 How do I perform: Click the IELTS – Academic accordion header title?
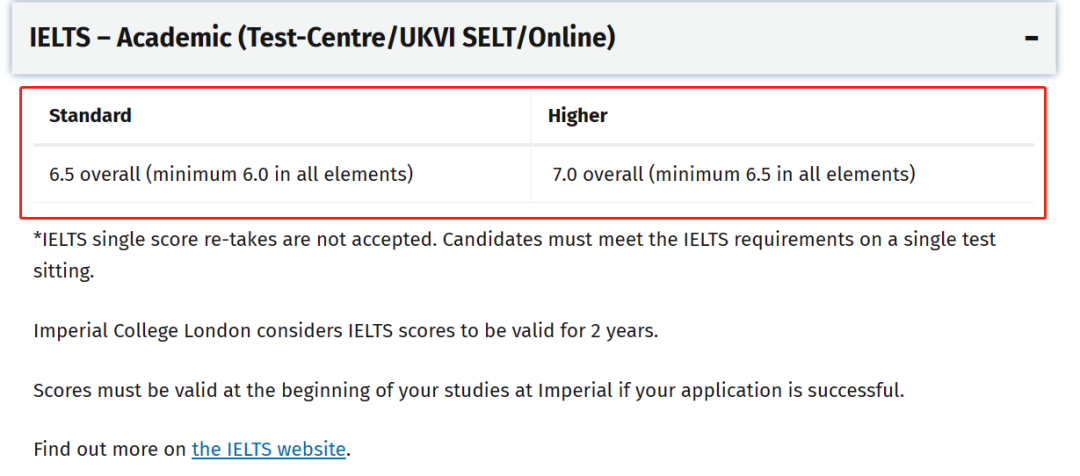[x=322, y=38]
